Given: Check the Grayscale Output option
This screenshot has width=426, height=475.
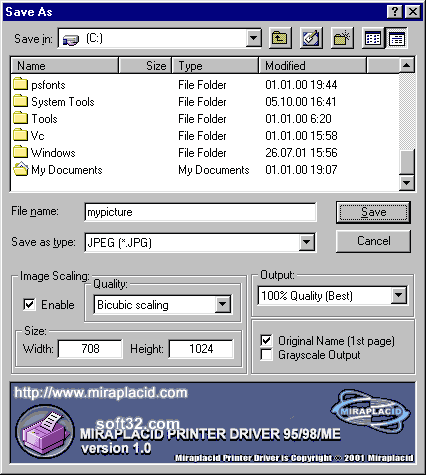Looking at the screenshot, I should pyautogui.click(x=266, y=355).
